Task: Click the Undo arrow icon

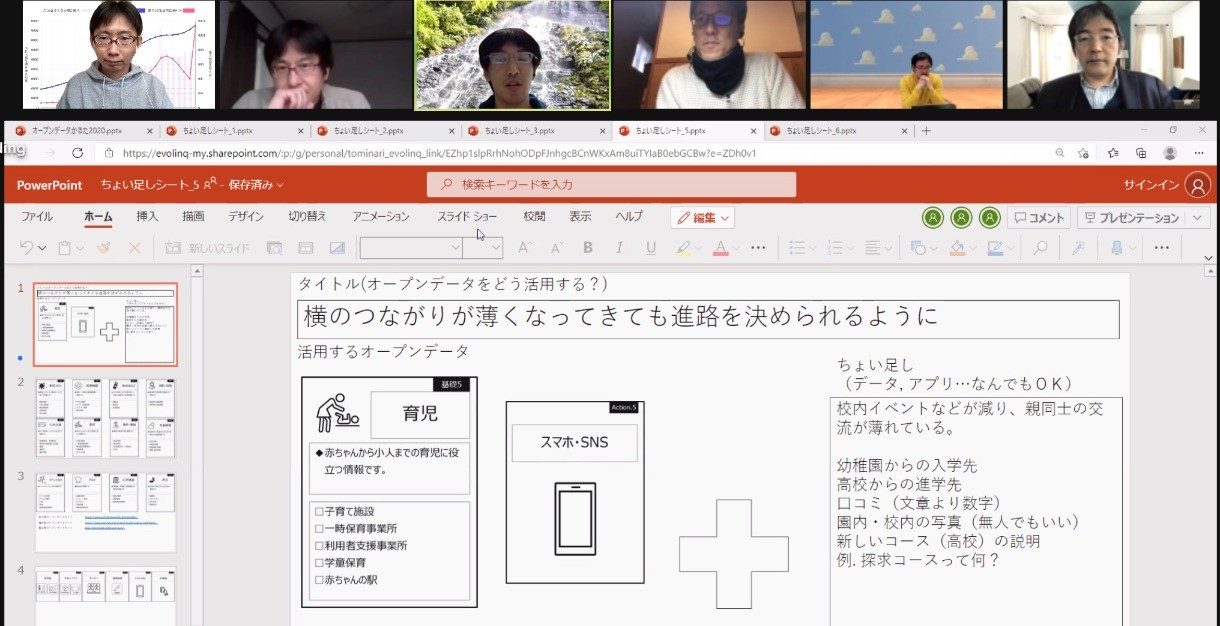Action: (x=27, y=248)
